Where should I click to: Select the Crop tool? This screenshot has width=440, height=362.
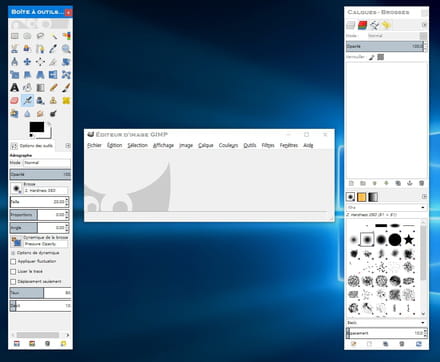click(x=53, y=62)
